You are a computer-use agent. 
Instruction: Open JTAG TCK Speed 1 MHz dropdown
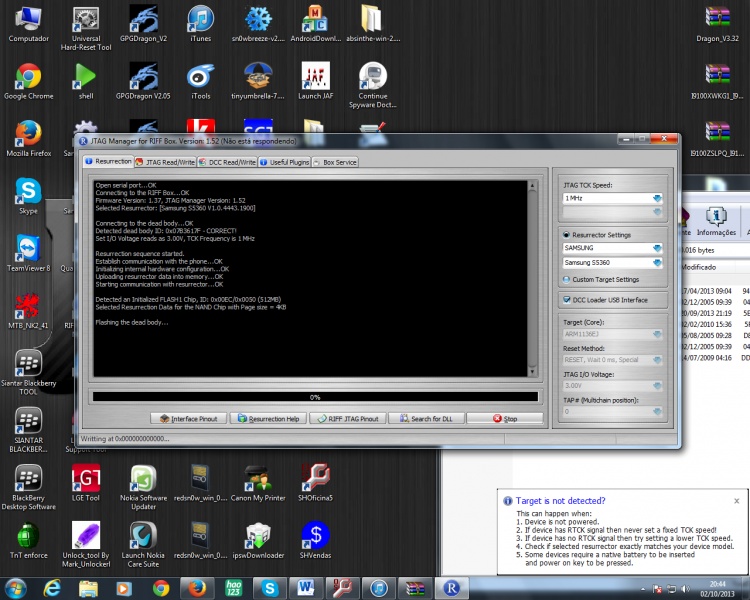coord(612,198)
